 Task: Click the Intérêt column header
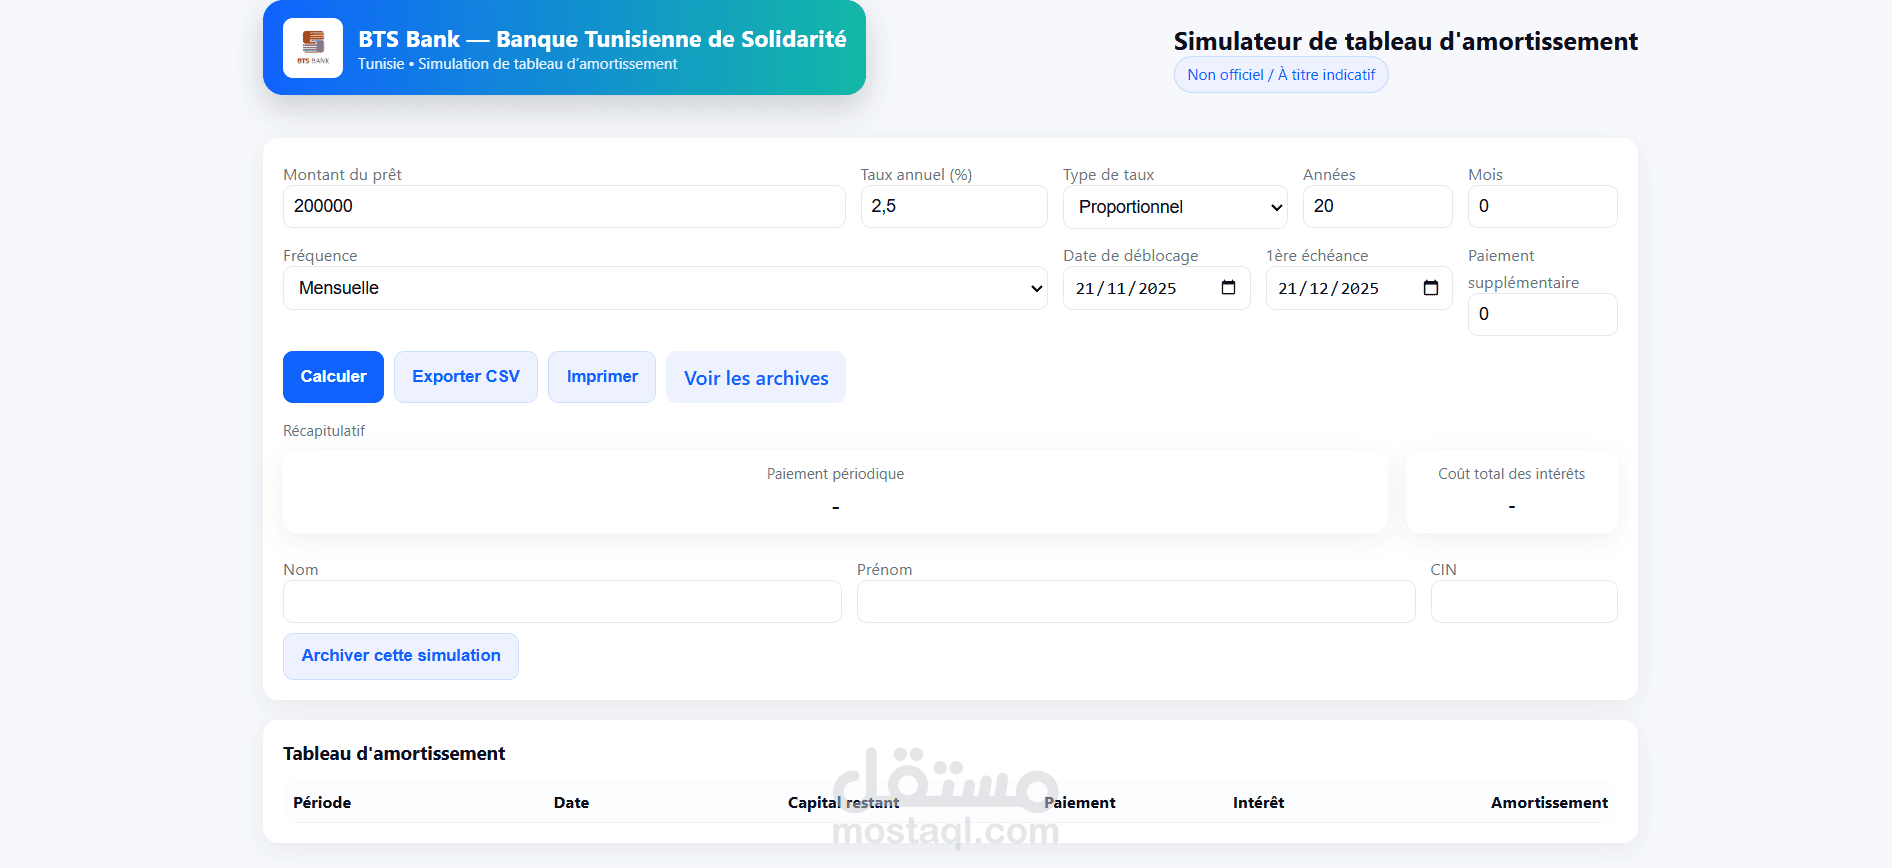(1258, 803)
